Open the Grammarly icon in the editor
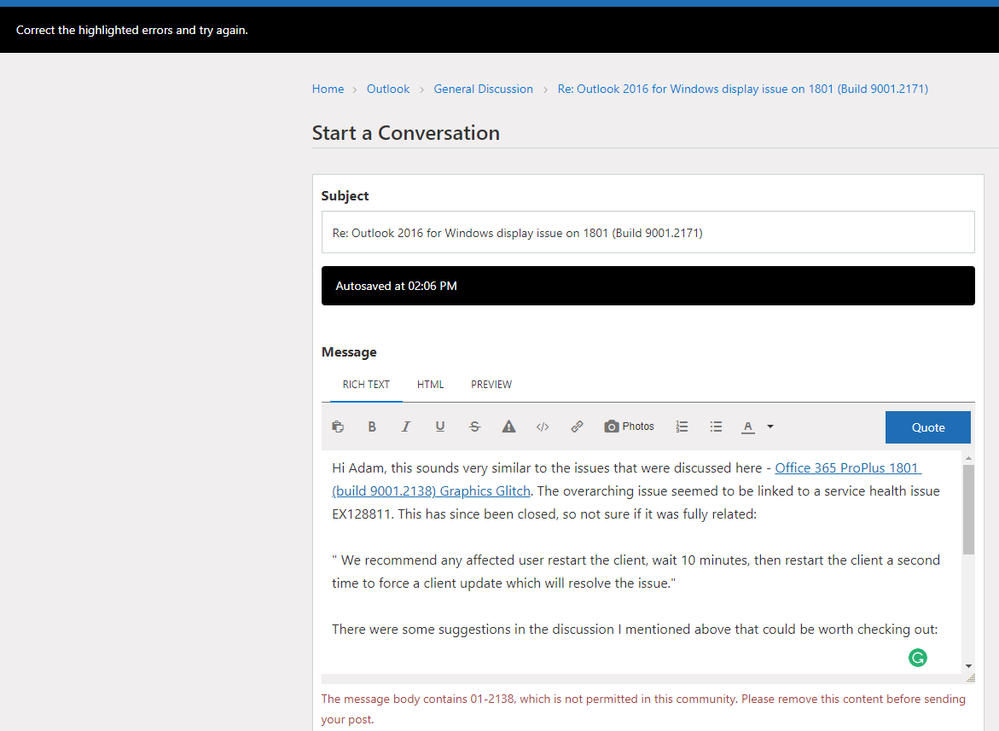Image resolution: width=999 pixels, height=731 pixels. tap(917, 658)
